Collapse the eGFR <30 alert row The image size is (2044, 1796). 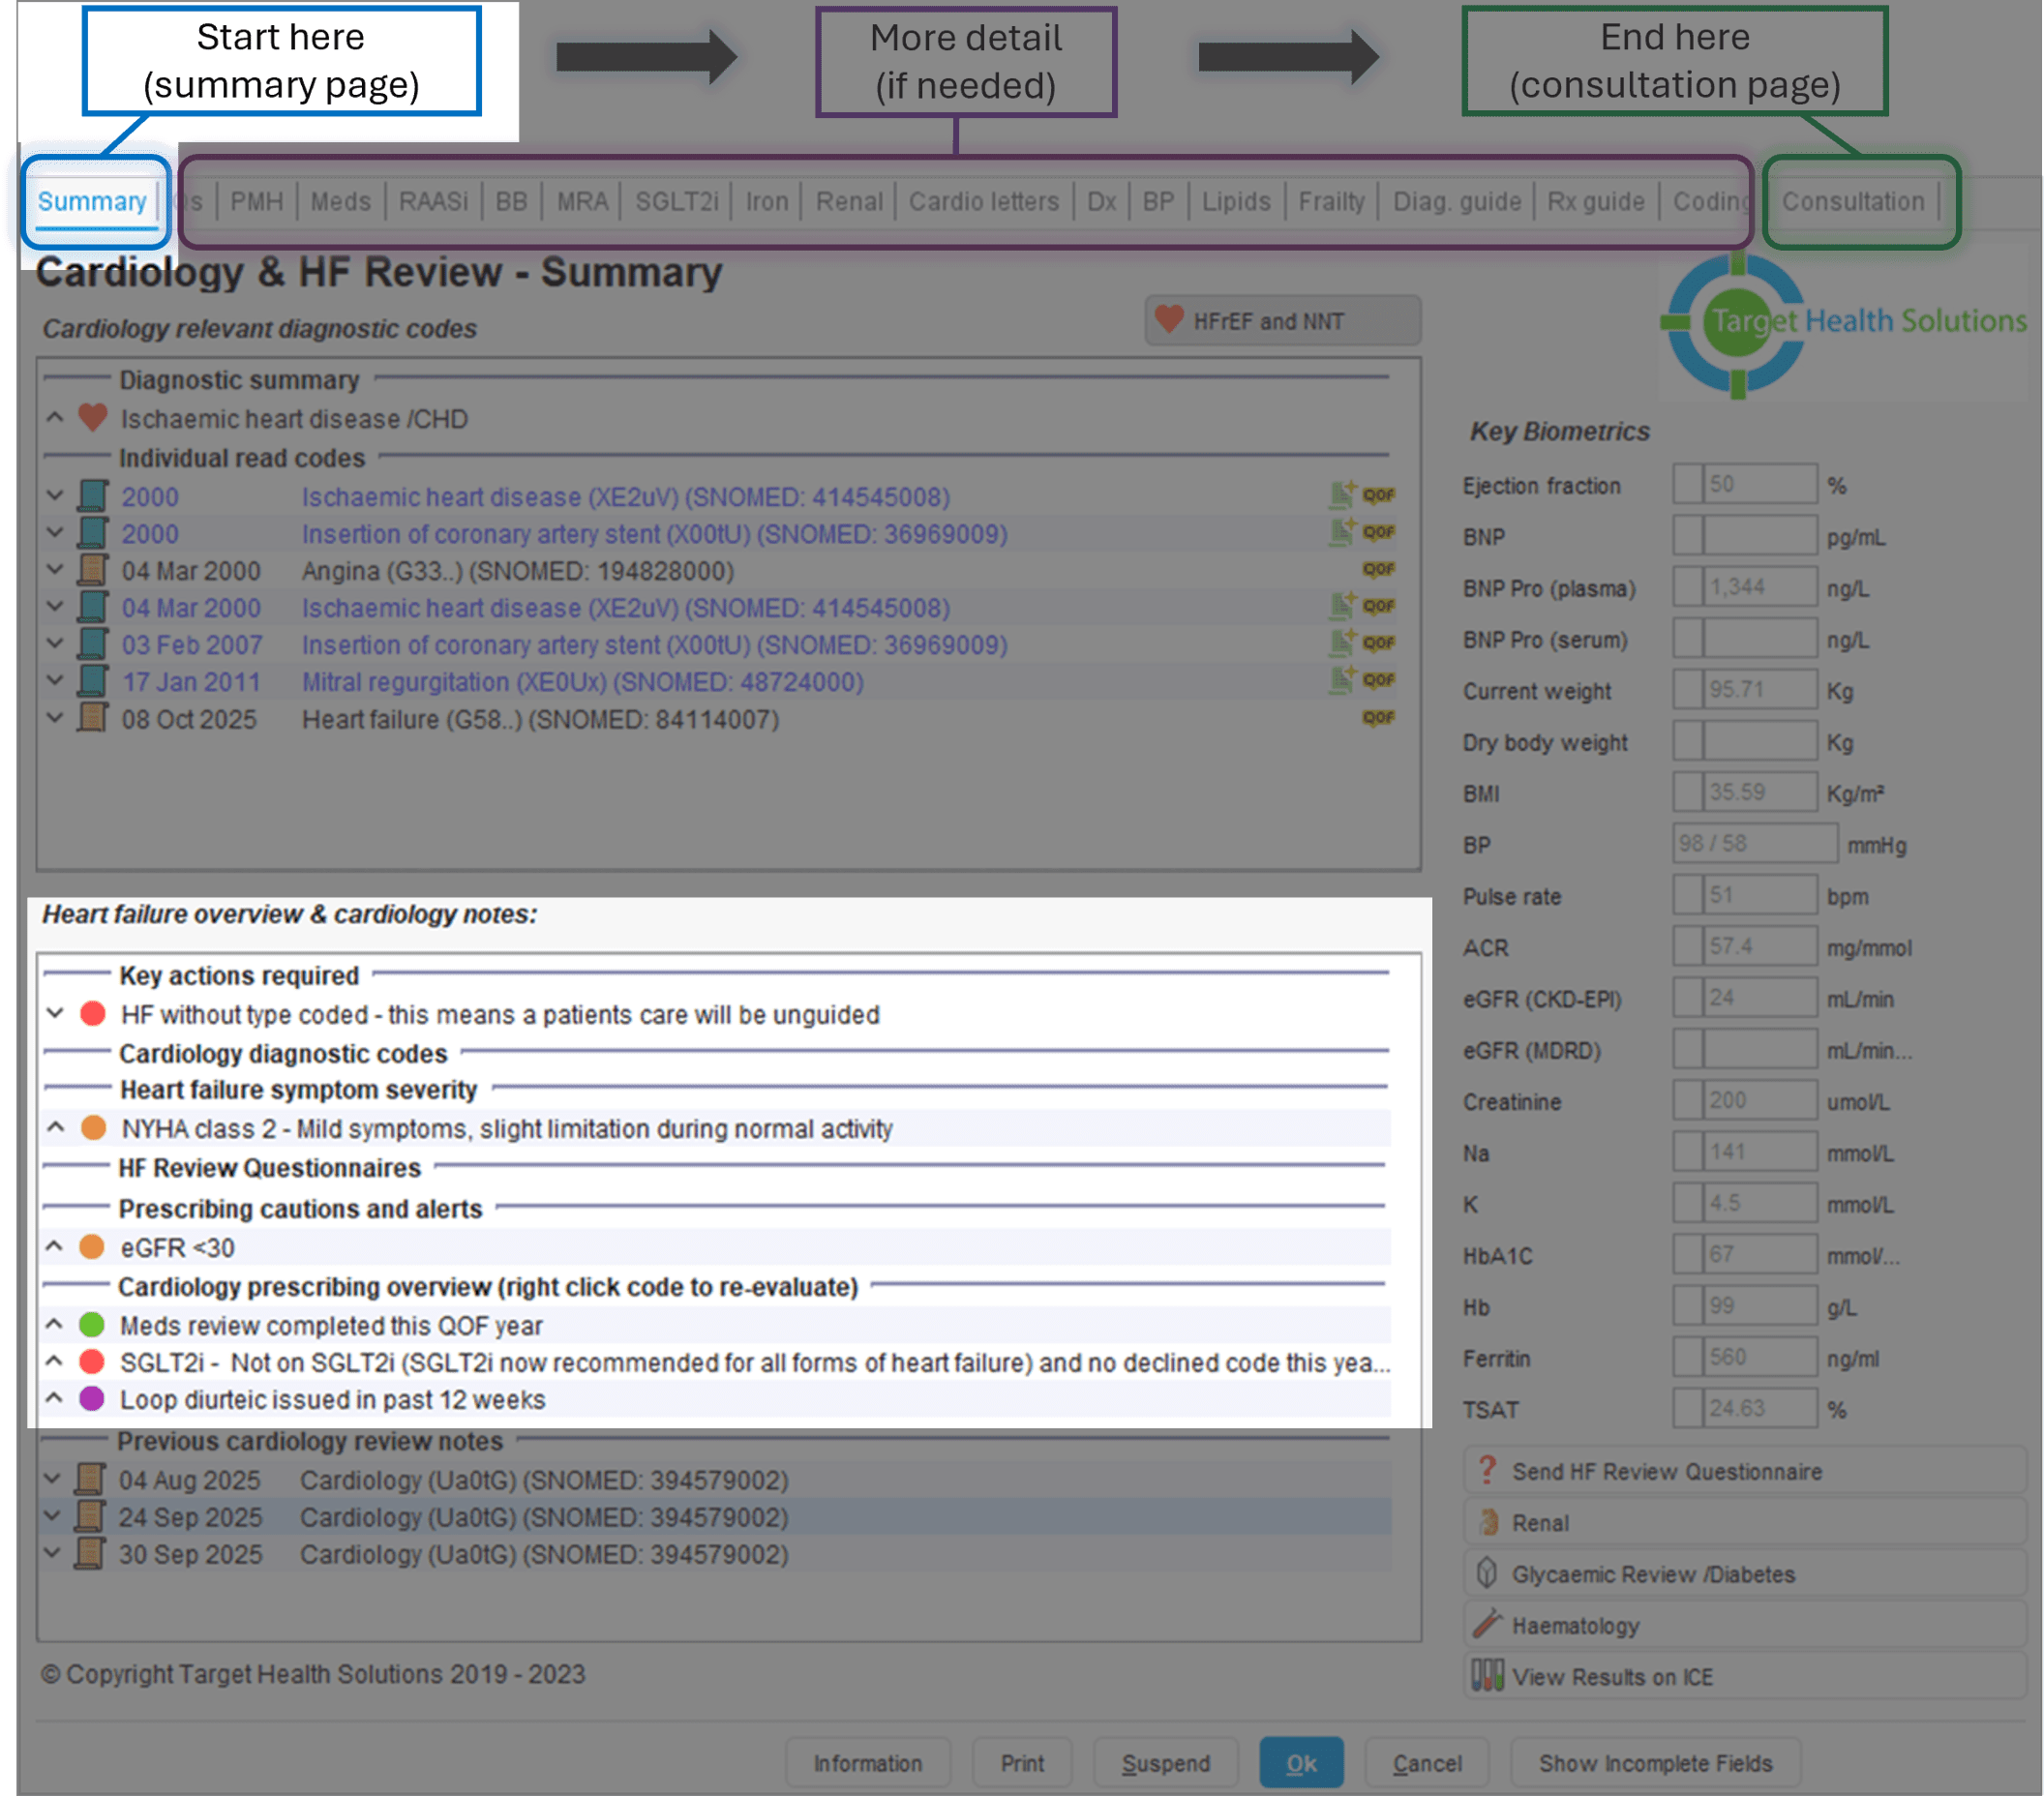click(x=55, y=1247)
